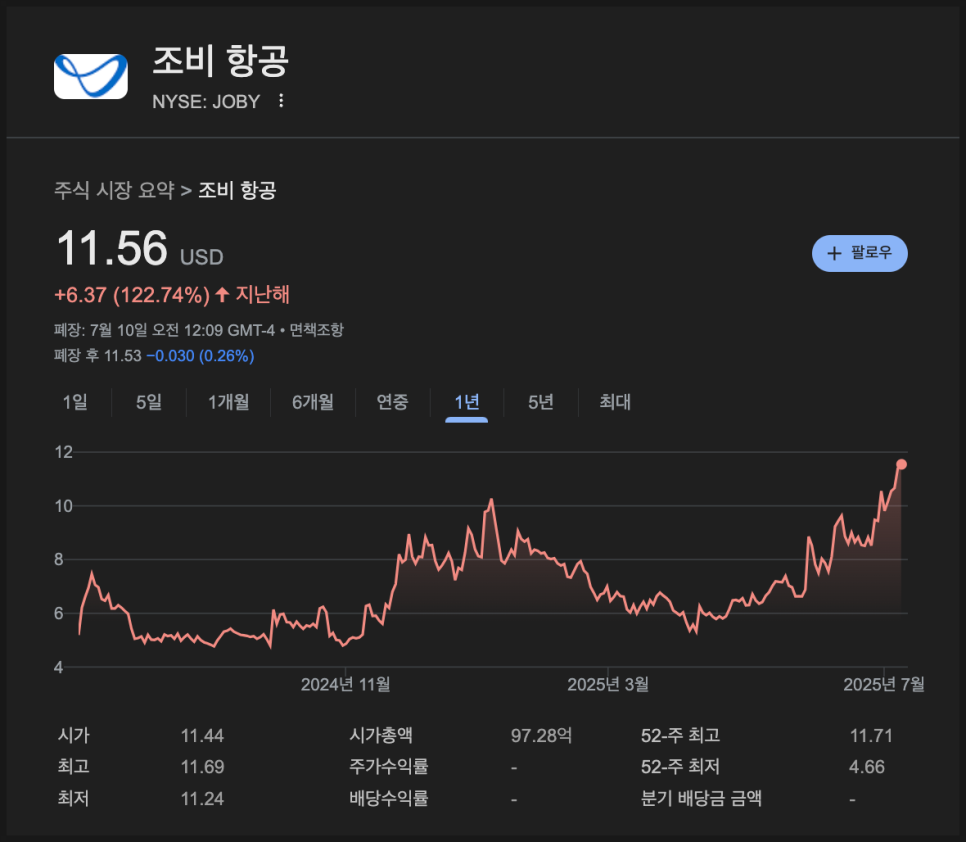The image size is (966, 842).
Task: Click the 2024년 11월 axis label
Action: pyautogui.click(x=346, y=684)
